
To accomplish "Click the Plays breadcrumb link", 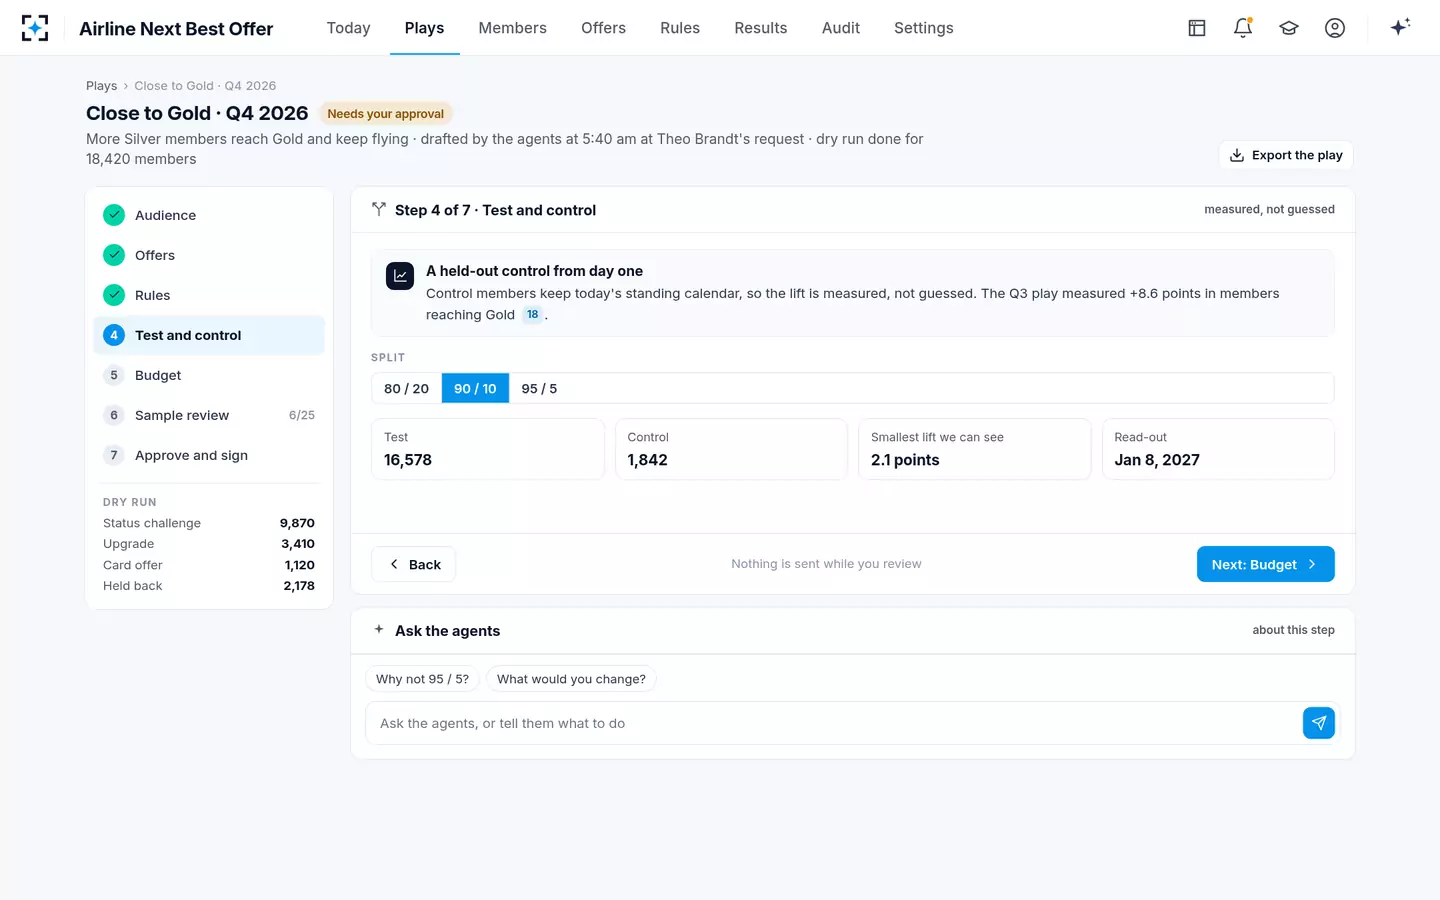I will coord(101,86).
